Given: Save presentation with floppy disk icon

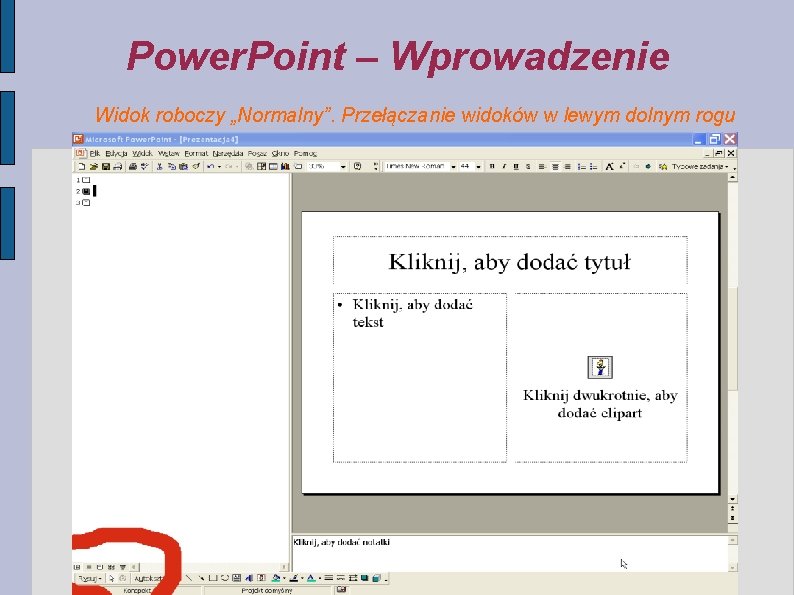Looking at the screenshot, I should coord(105,166).
